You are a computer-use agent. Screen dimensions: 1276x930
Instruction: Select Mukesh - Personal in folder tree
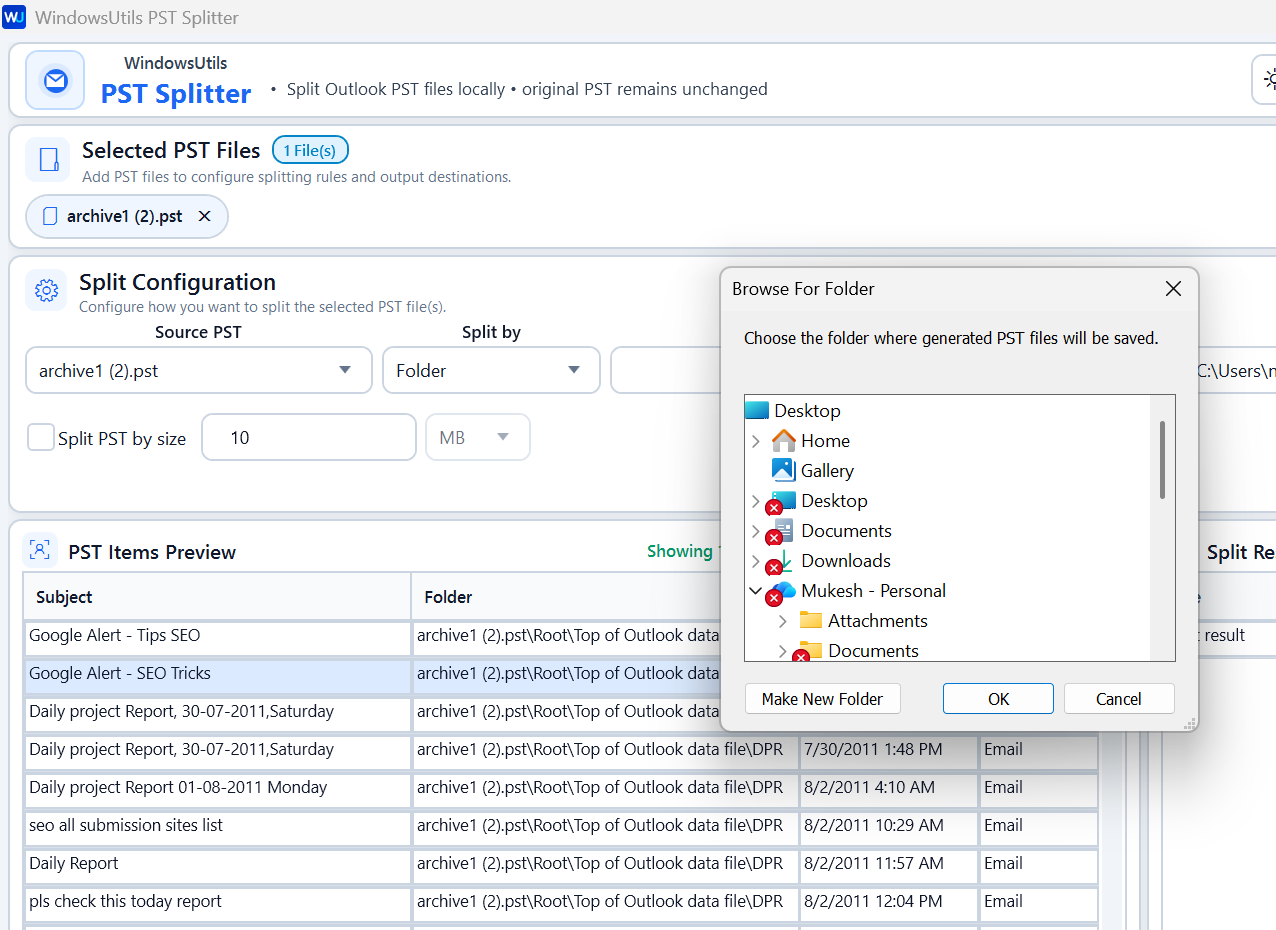(x=873, y=590)
